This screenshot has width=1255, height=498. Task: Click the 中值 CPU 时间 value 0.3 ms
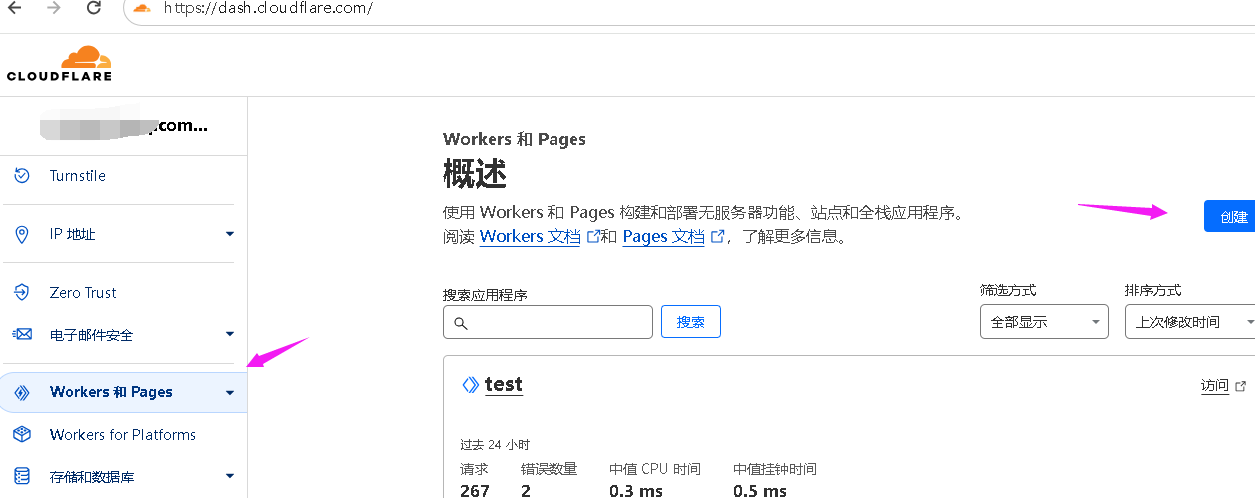pos(636,490)
